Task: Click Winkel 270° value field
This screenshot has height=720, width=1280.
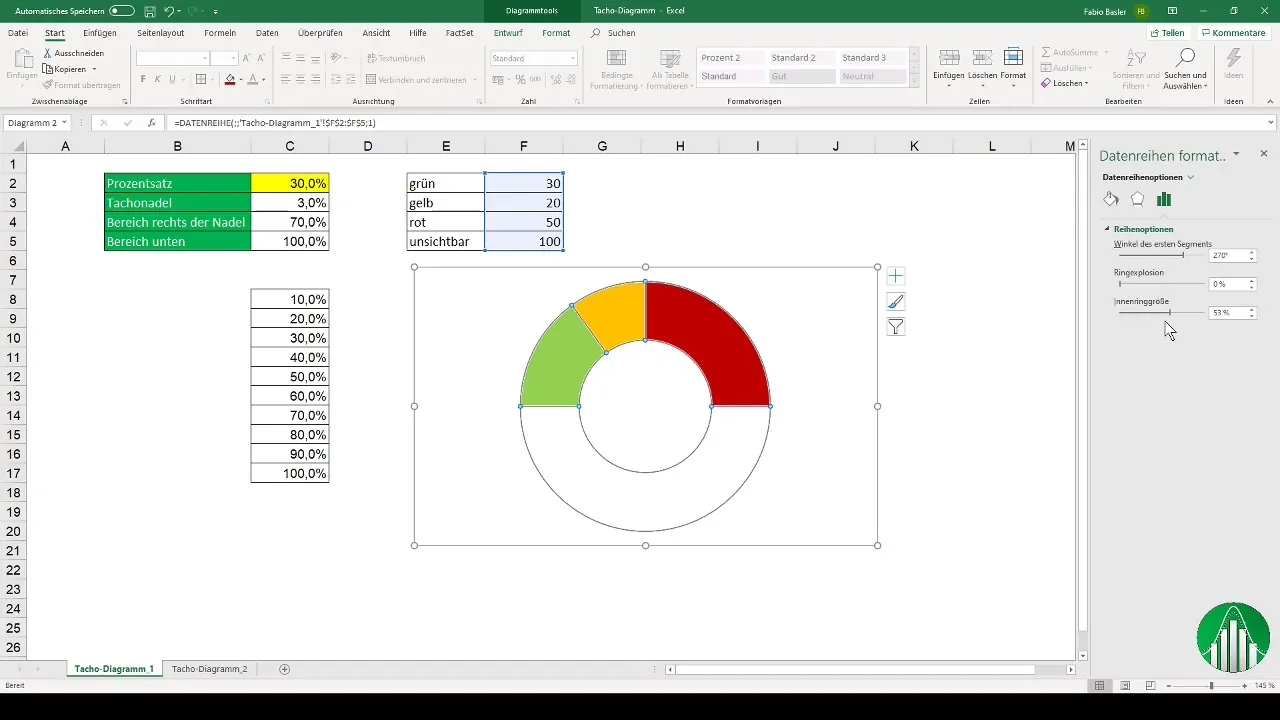Action: point(1226,256)
